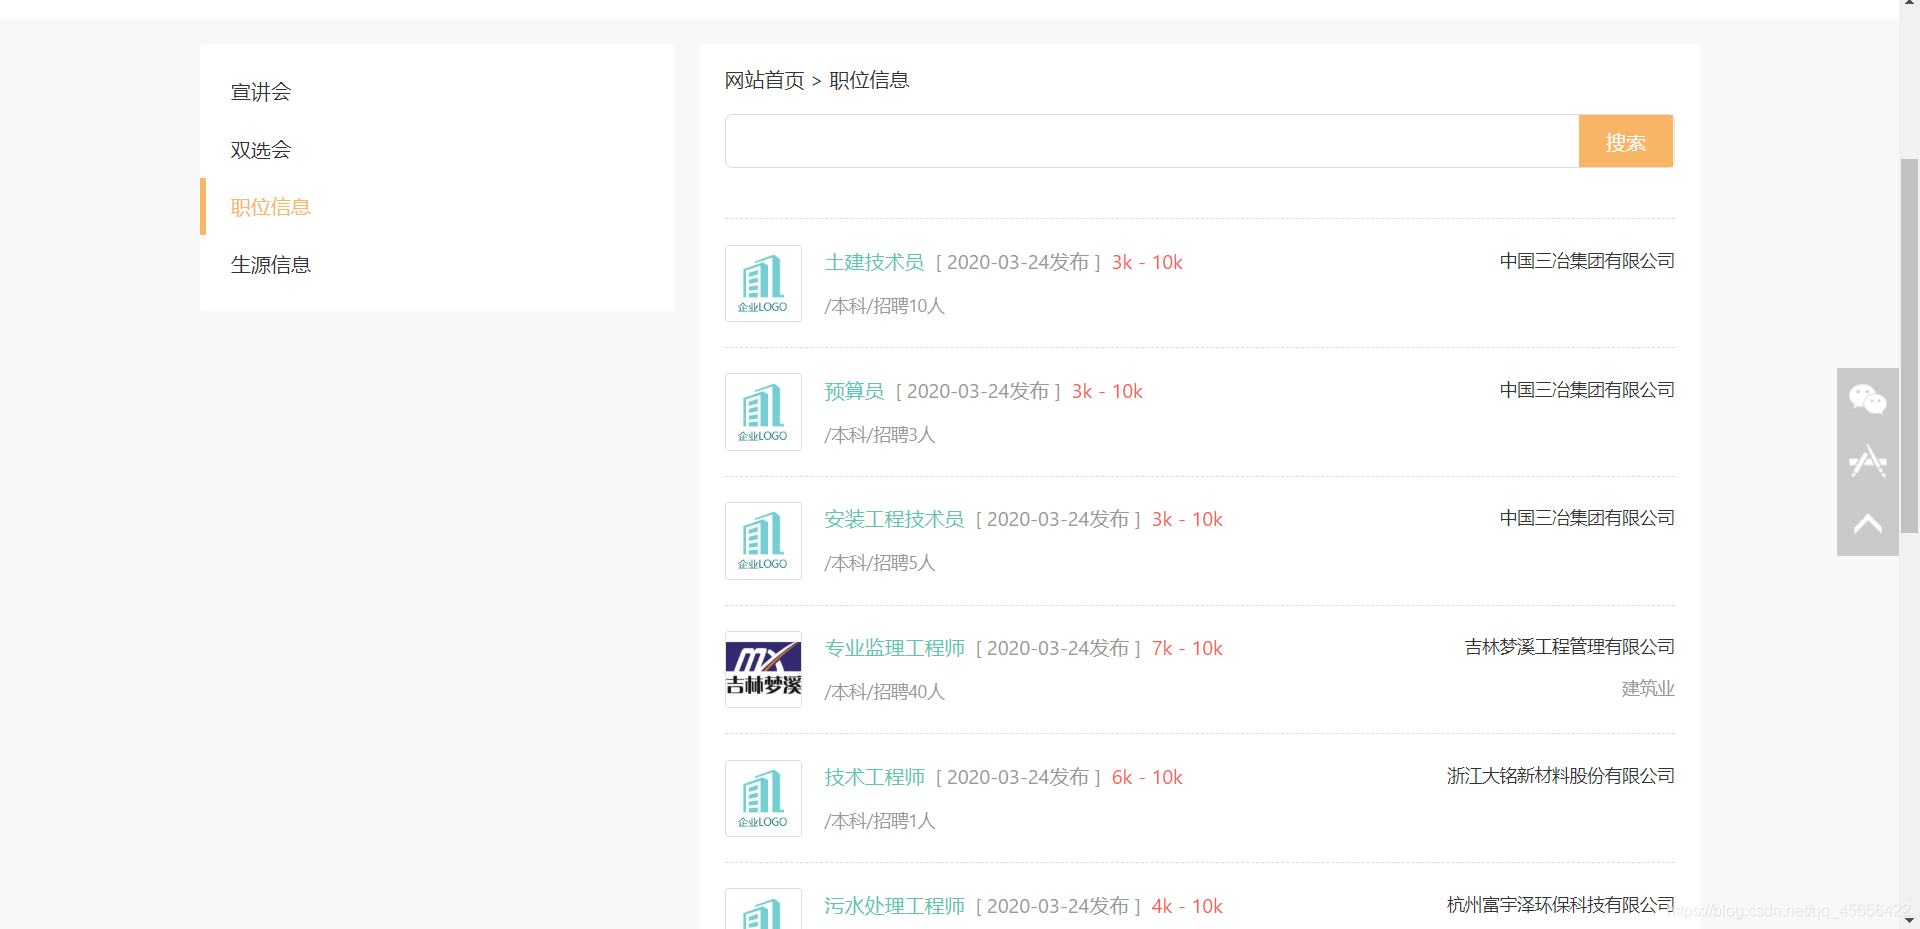Click company logo for 技术工程师 listing
The image size is (1920, 929).
763,798
